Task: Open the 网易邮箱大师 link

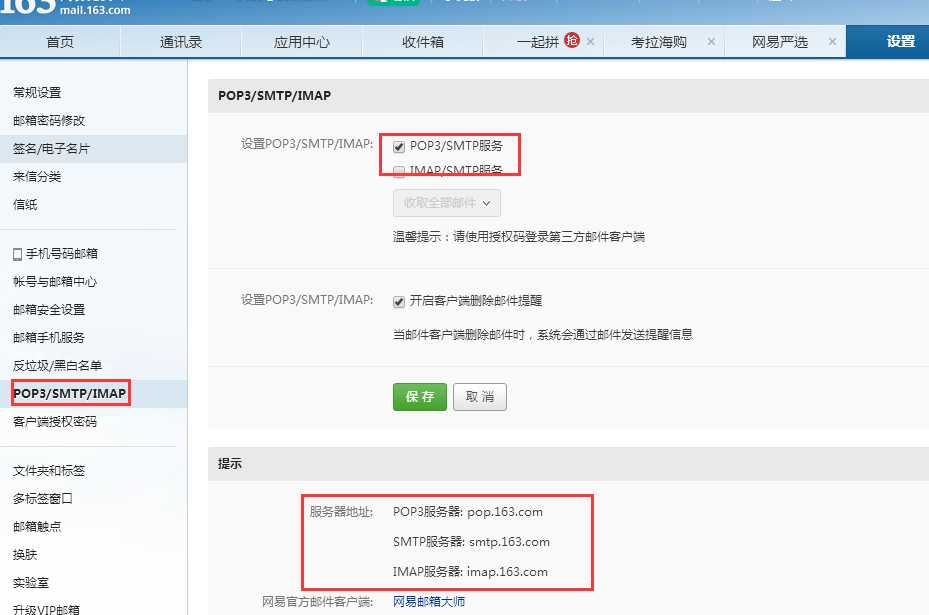Action: point(429,602)
